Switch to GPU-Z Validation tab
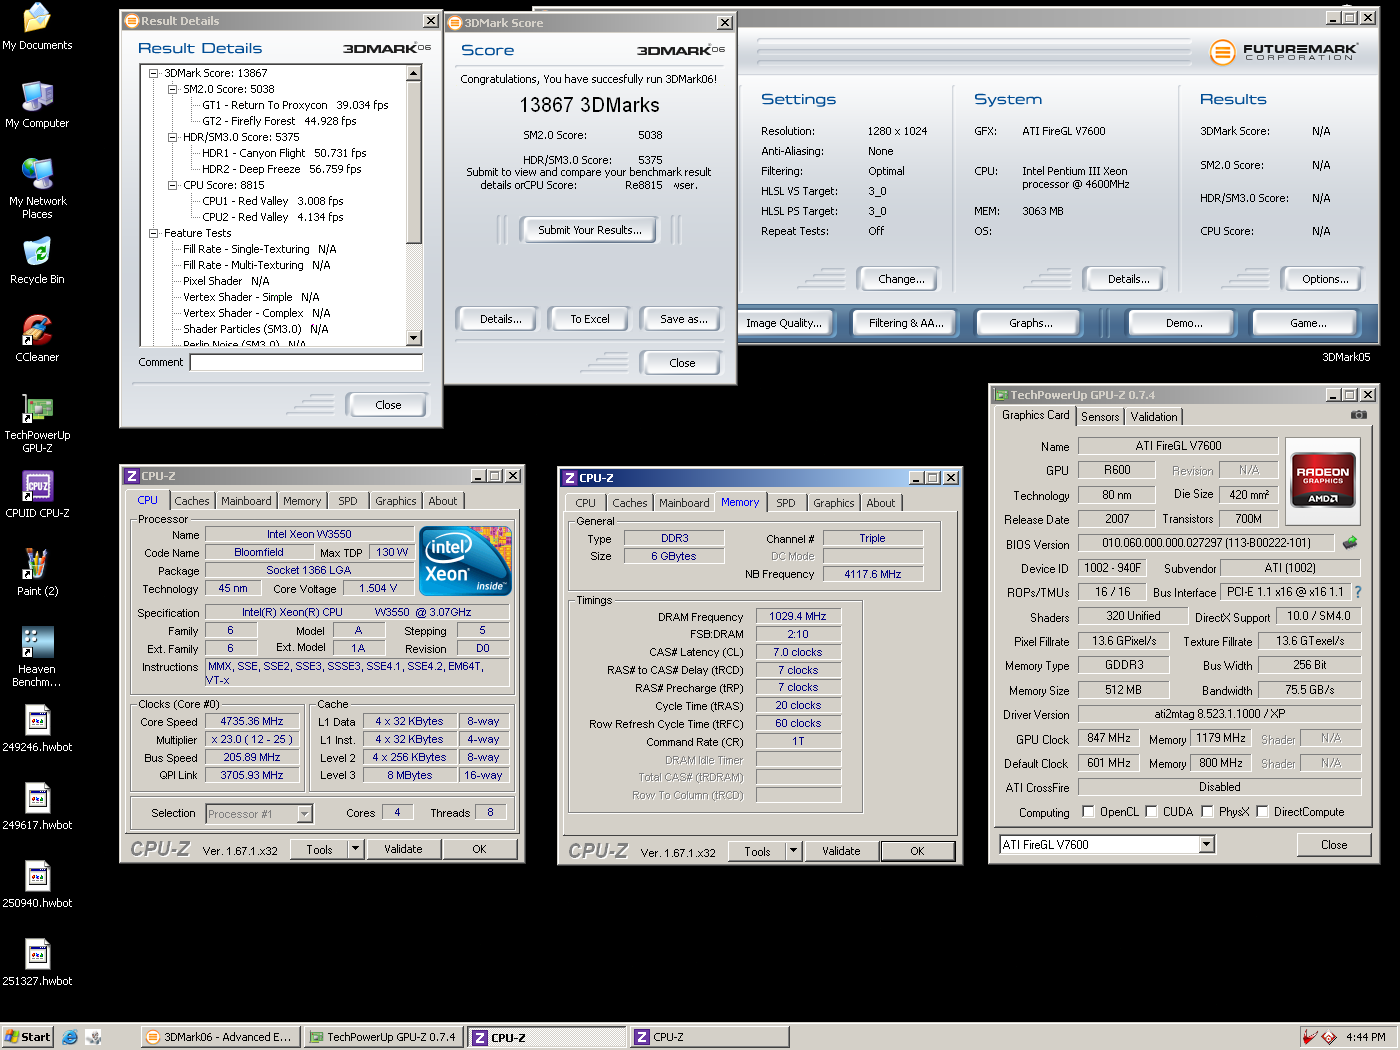This screenshot has height=1050, width=1400. click(1154, 417)
